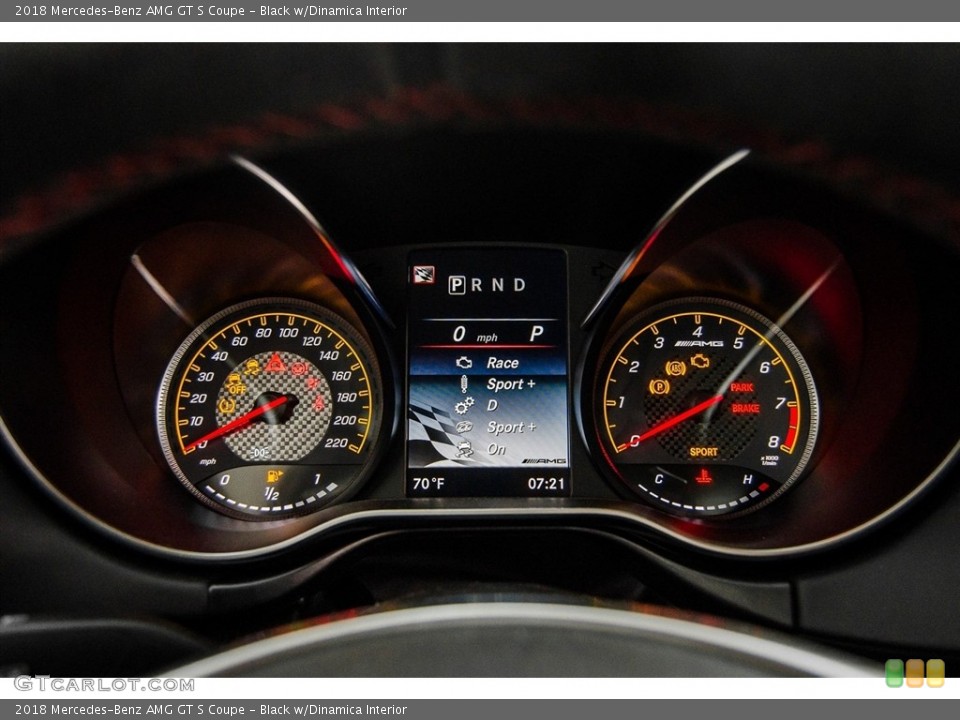960x720 pixels.
Task: Click the 0 mph digital speed readout
Action: pyautogui.click(x=475, y=334)
